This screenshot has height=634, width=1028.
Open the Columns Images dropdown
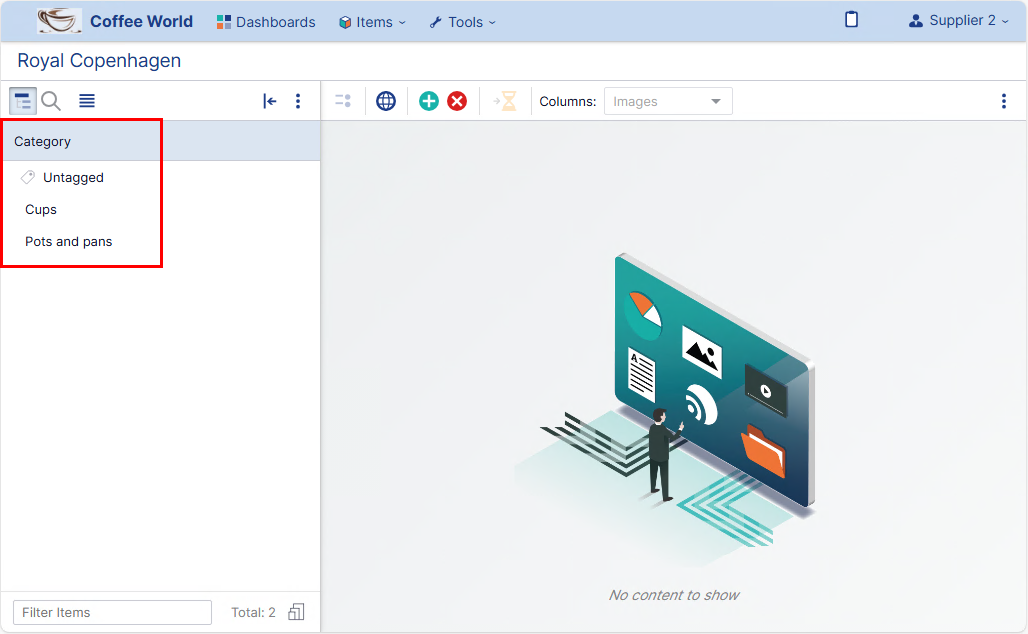click(668, 102)
